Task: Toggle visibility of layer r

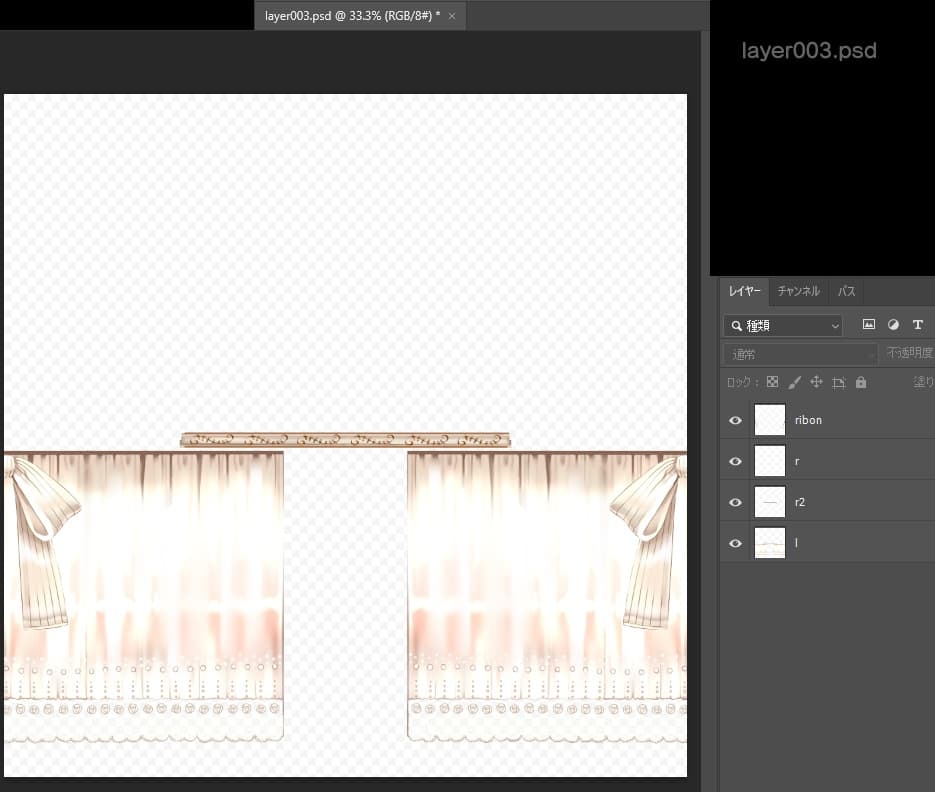Action: (736, 461)
